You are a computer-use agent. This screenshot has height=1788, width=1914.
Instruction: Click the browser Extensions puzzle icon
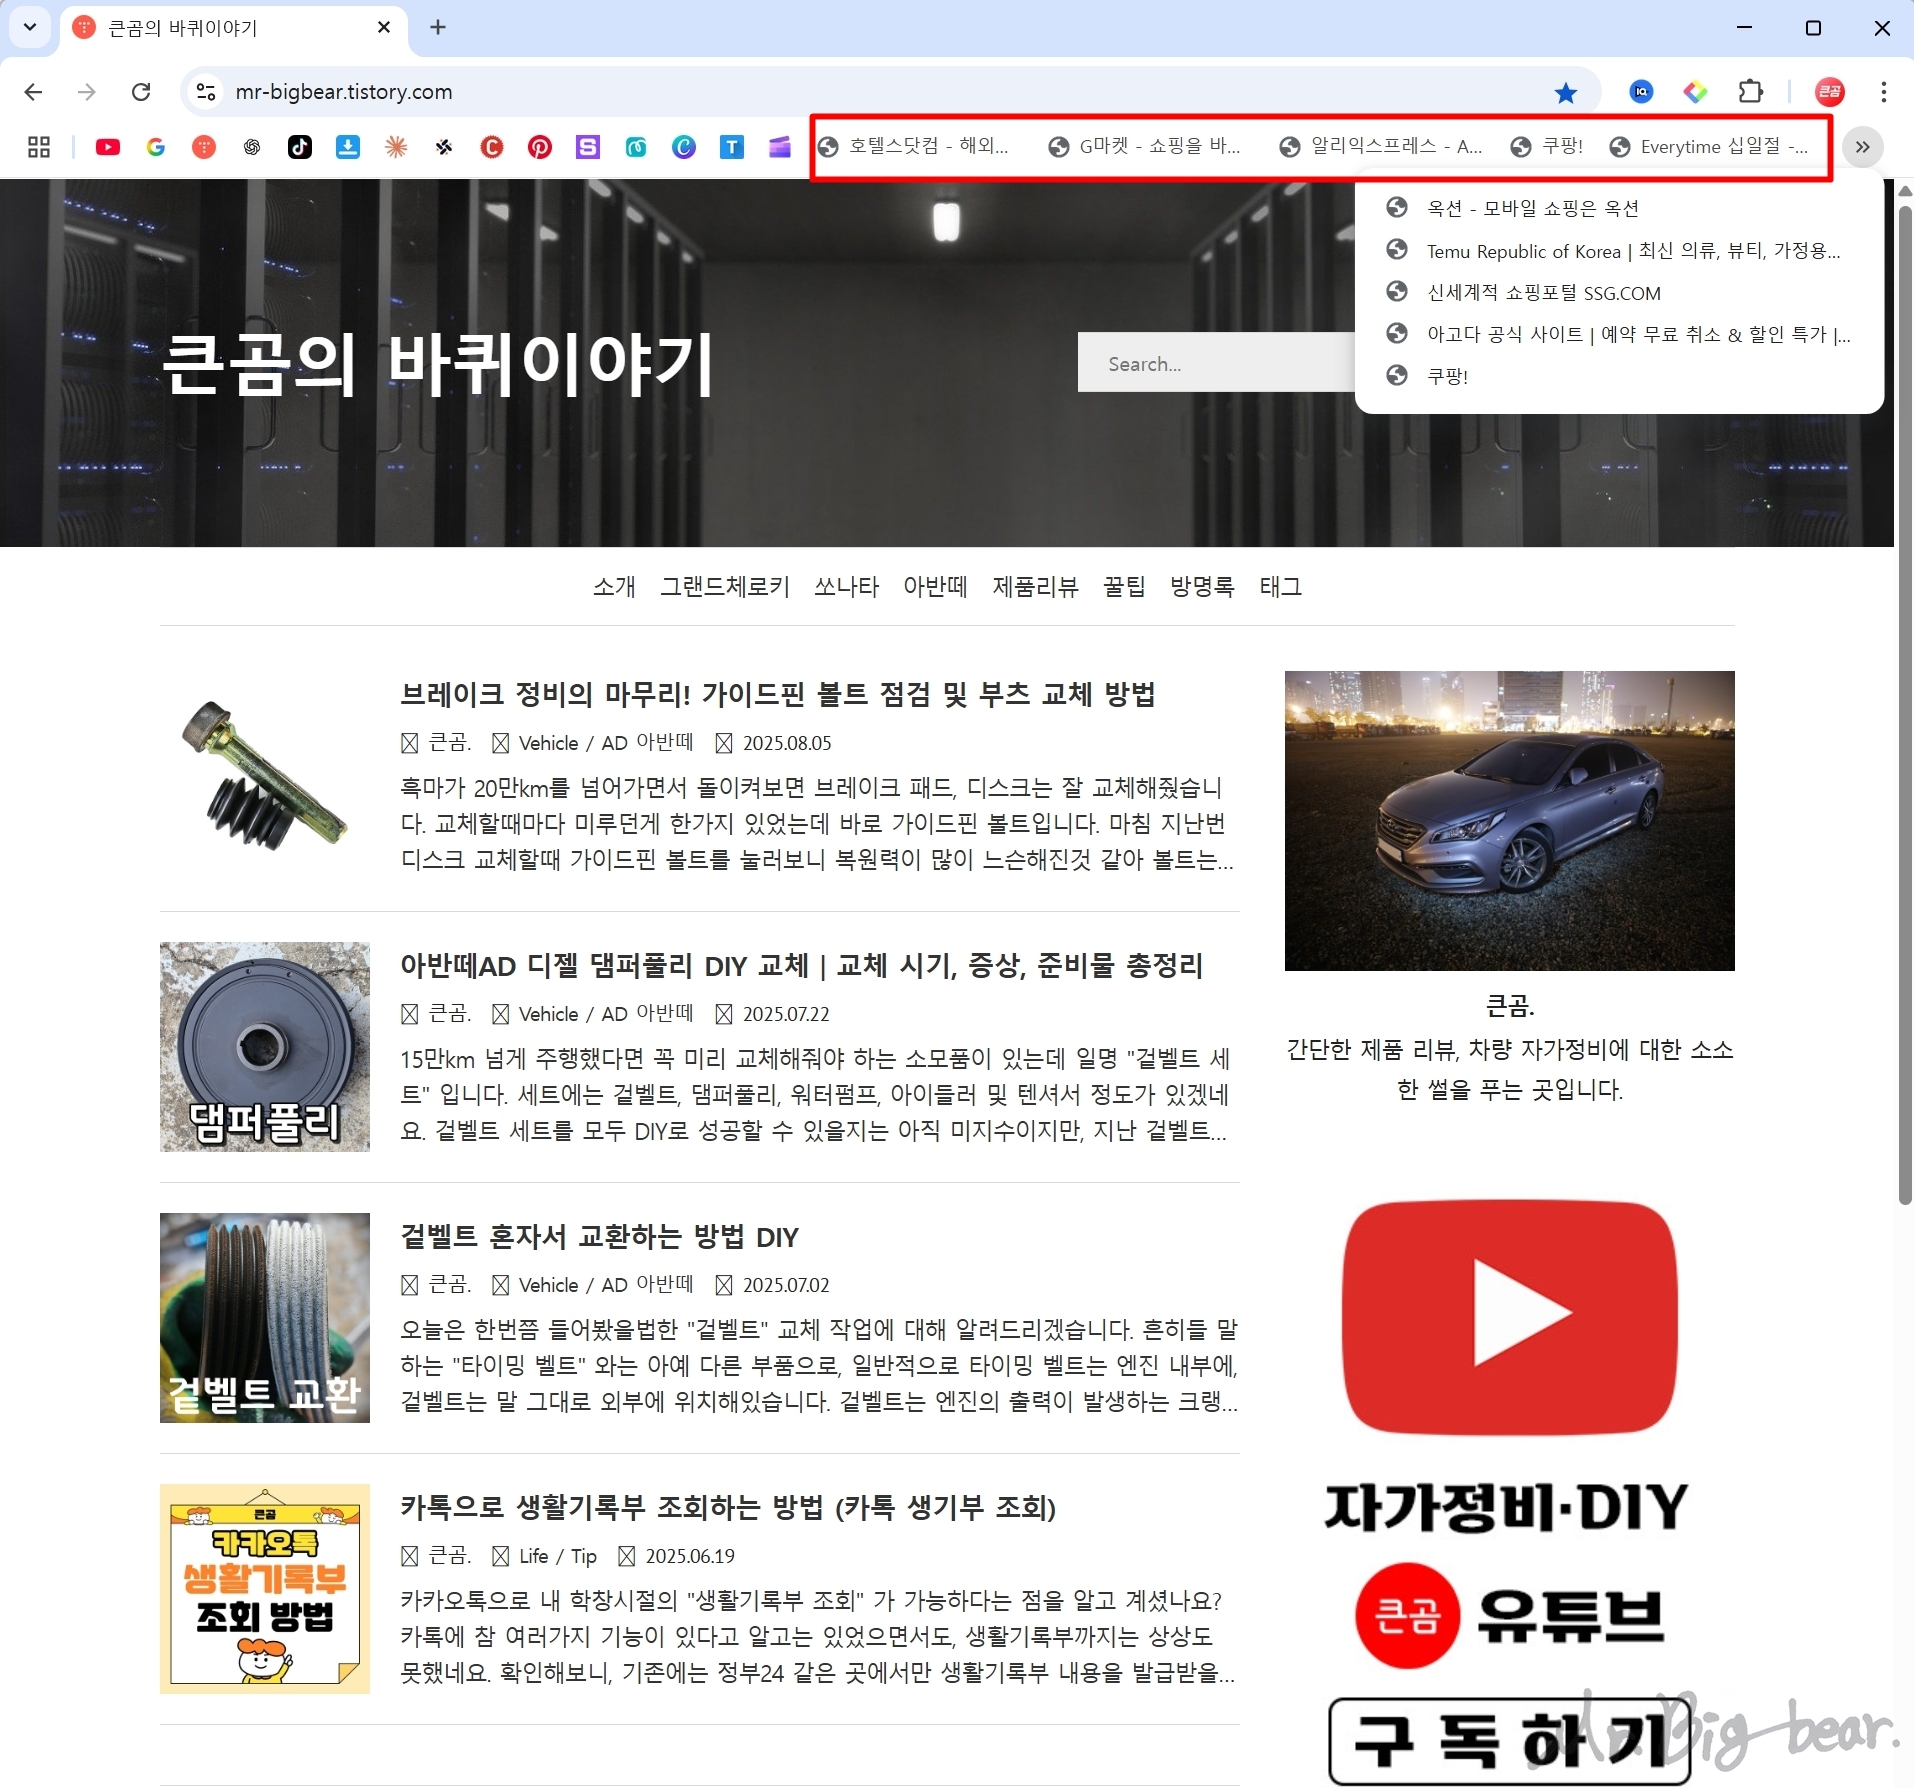point(1751,92)
